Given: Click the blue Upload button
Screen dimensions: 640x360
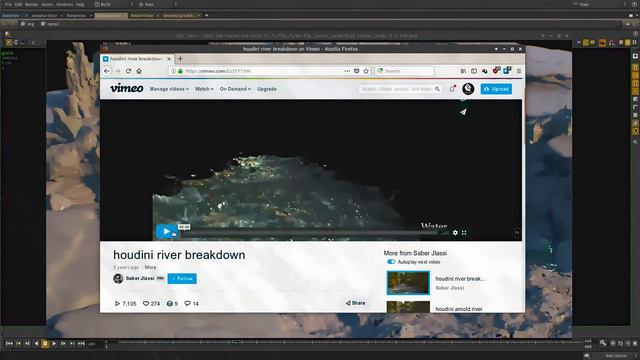Looking at the screenshot, I should [x=496, y=89].
